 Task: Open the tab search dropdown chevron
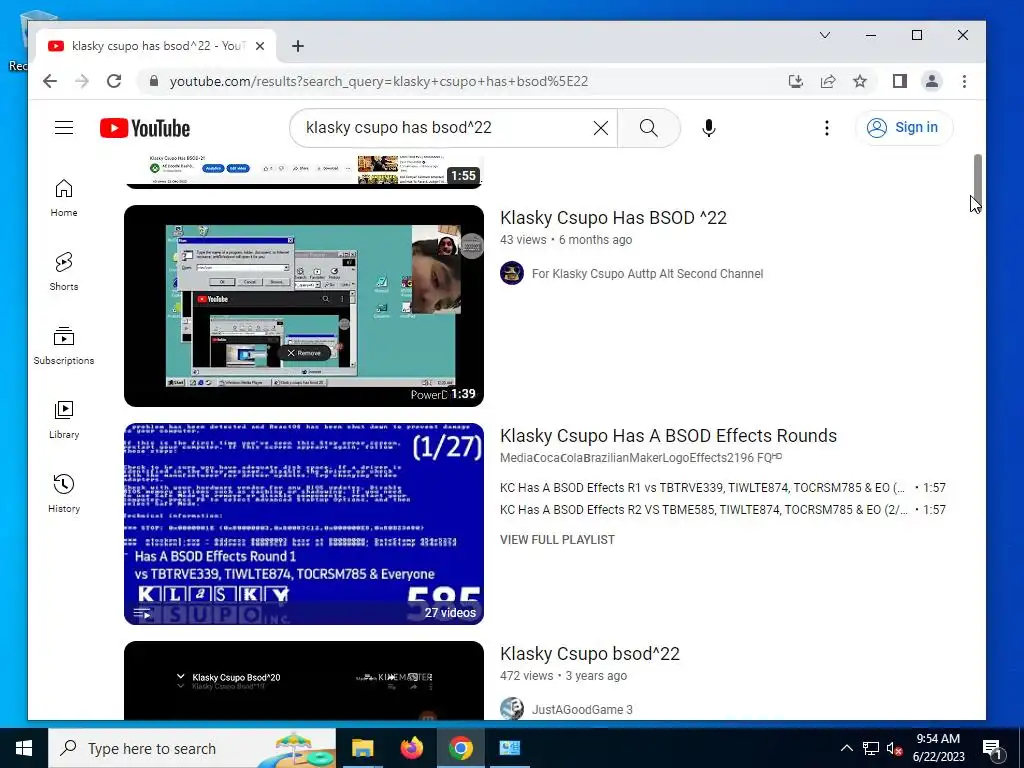click(825, 35)
